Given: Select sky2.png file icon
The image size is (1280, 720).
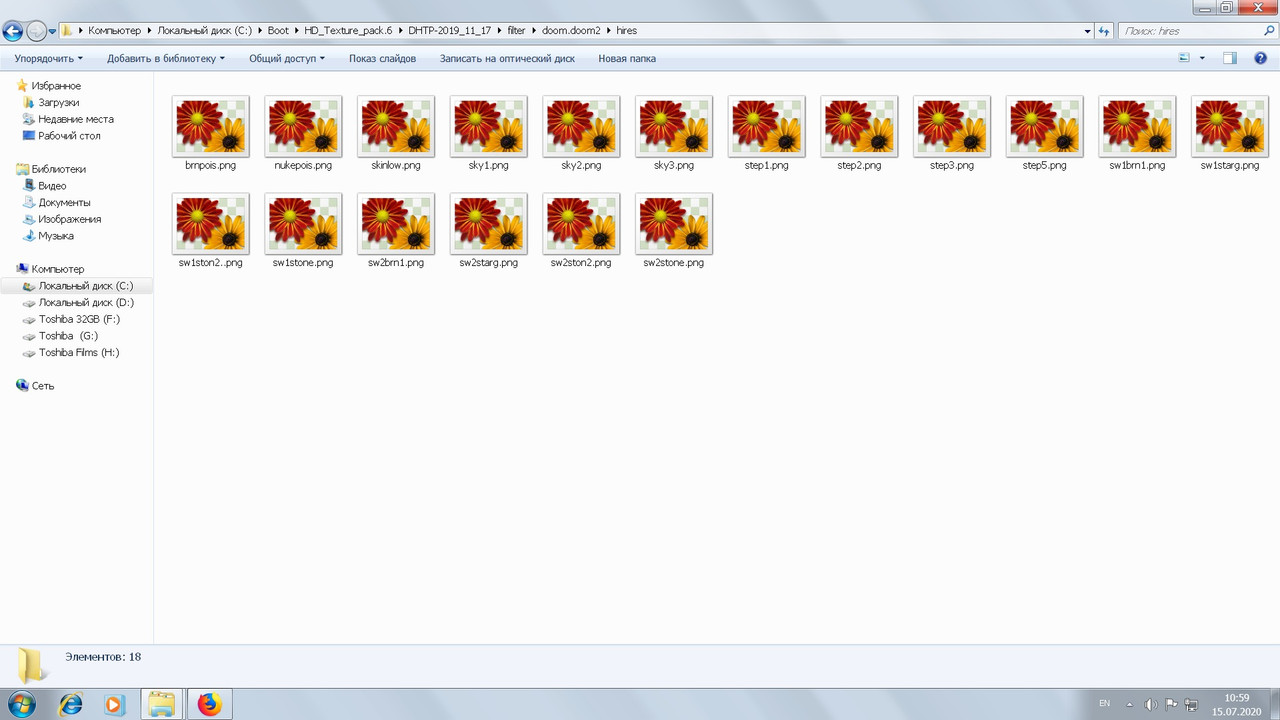Looking at the screenshot, I should click(581, 126).
